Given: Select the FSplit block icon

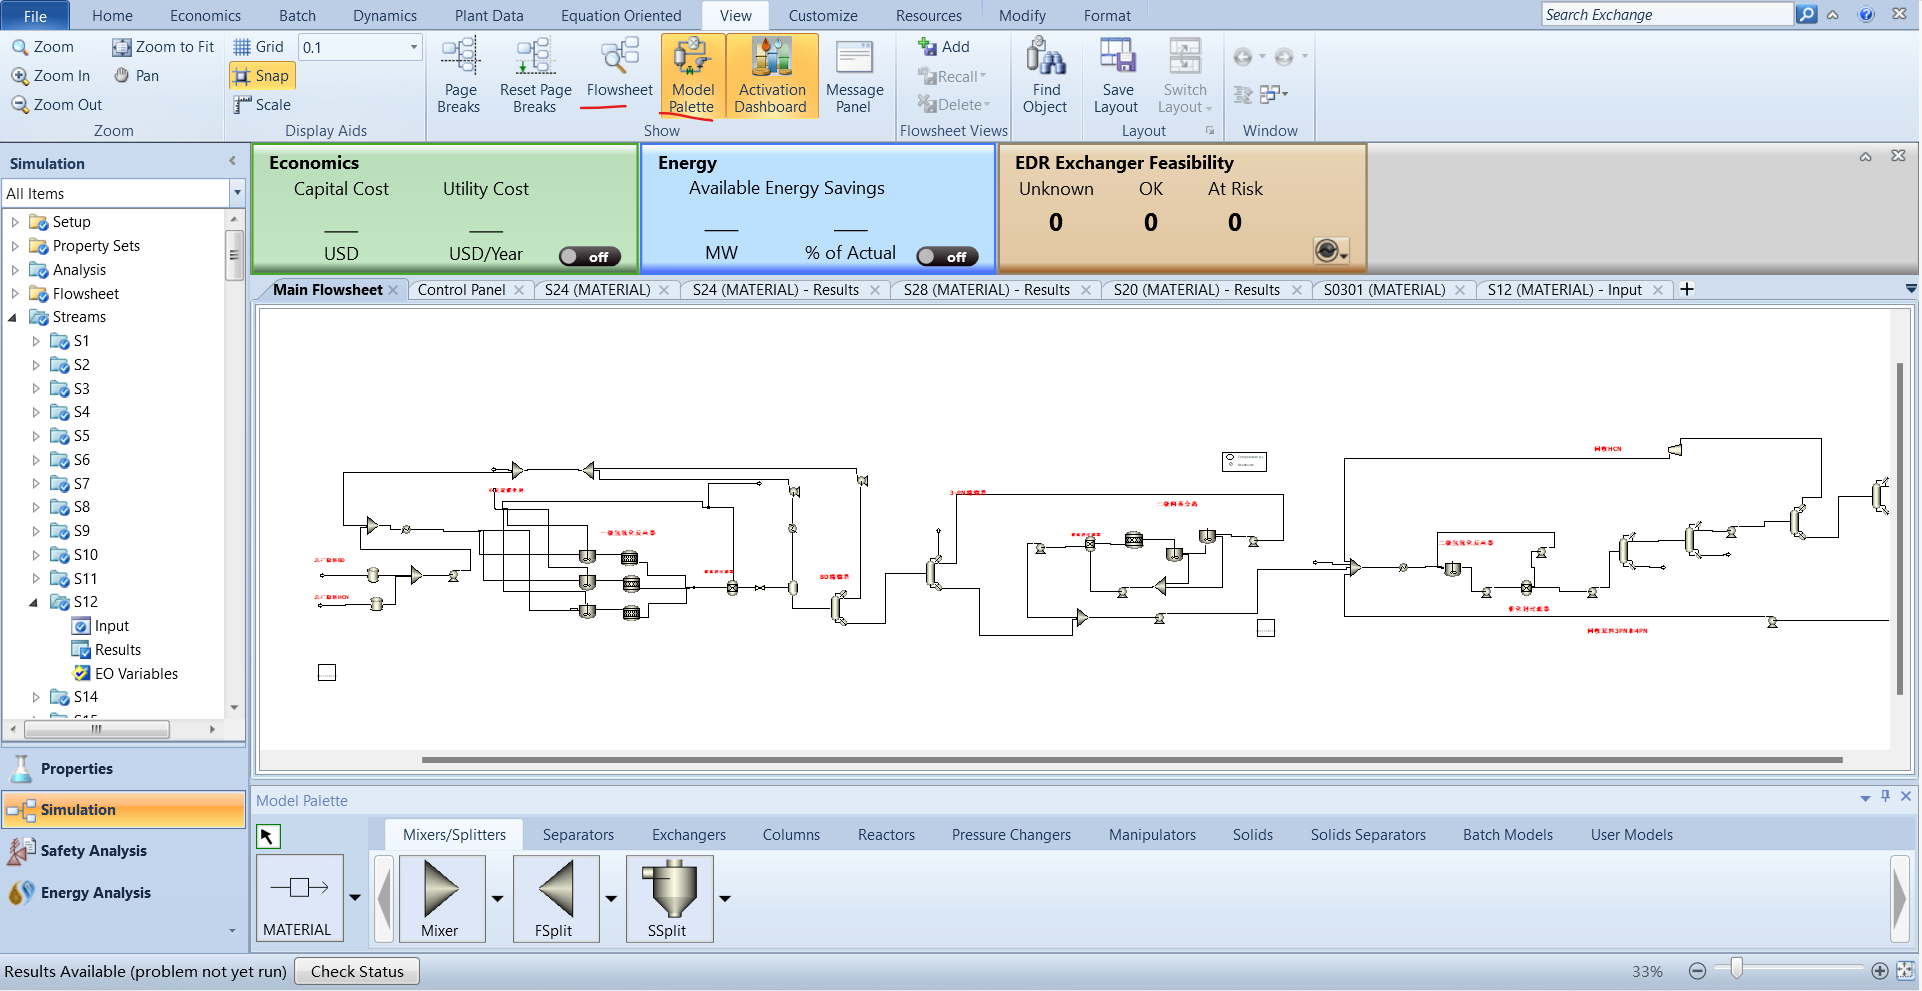Looking at the screenshot, I should 555,897.
